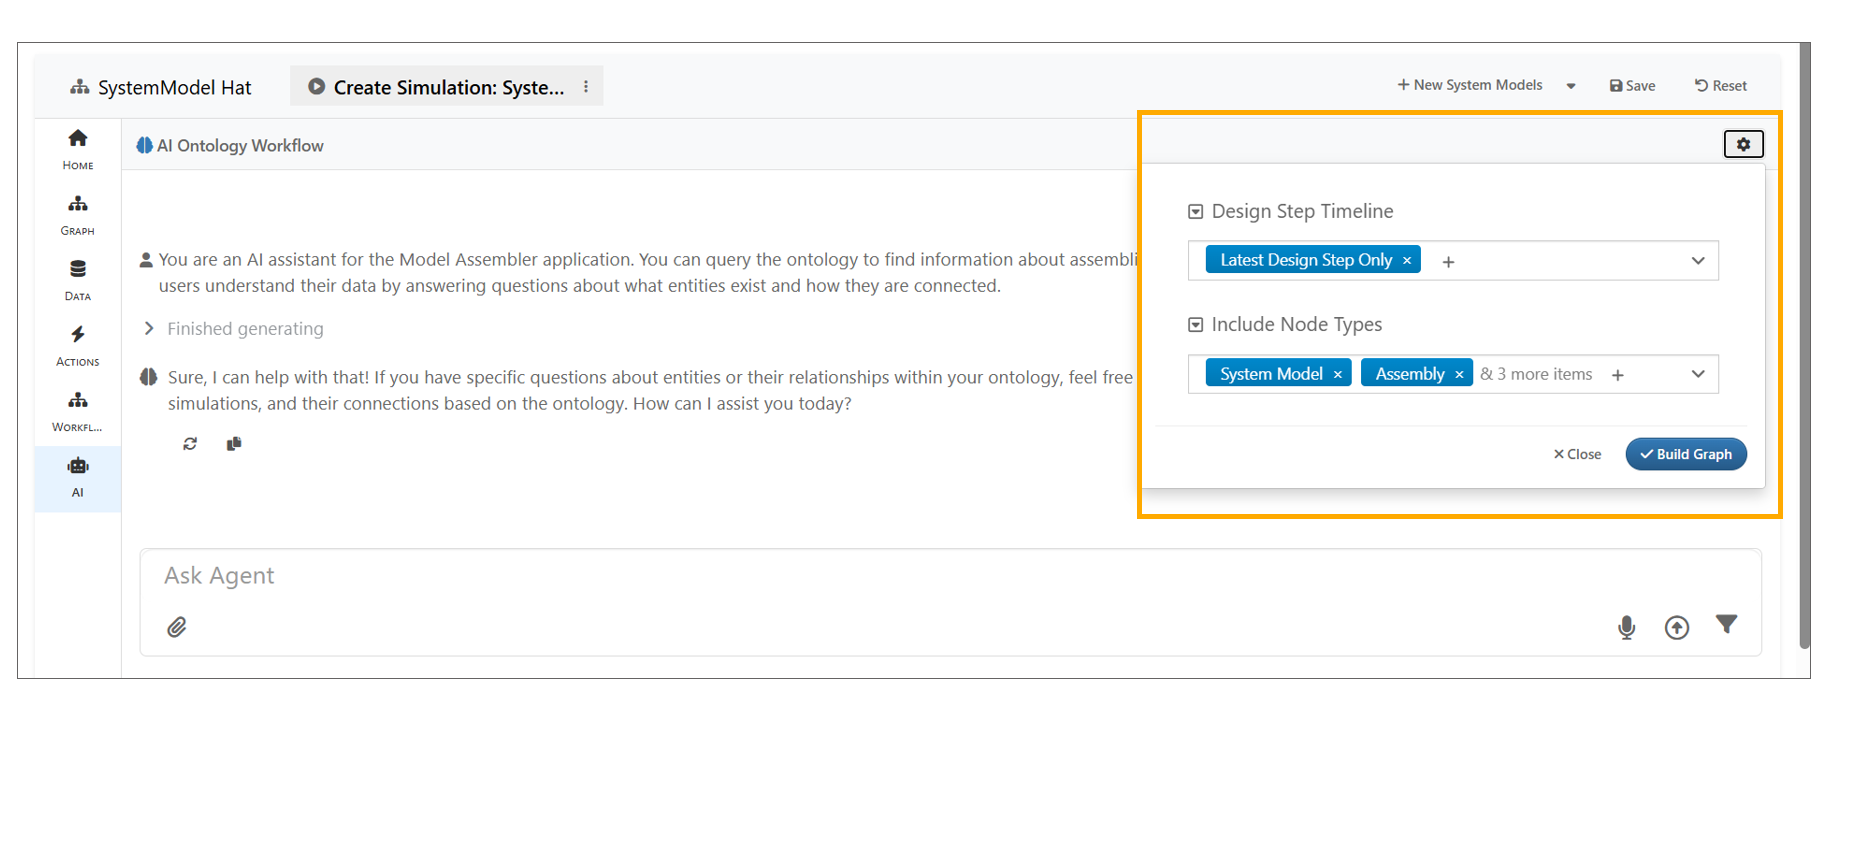Viewport: 1860px width, 863px height.
Task: Click the Build Graph button
Action: coord(1686,454)
